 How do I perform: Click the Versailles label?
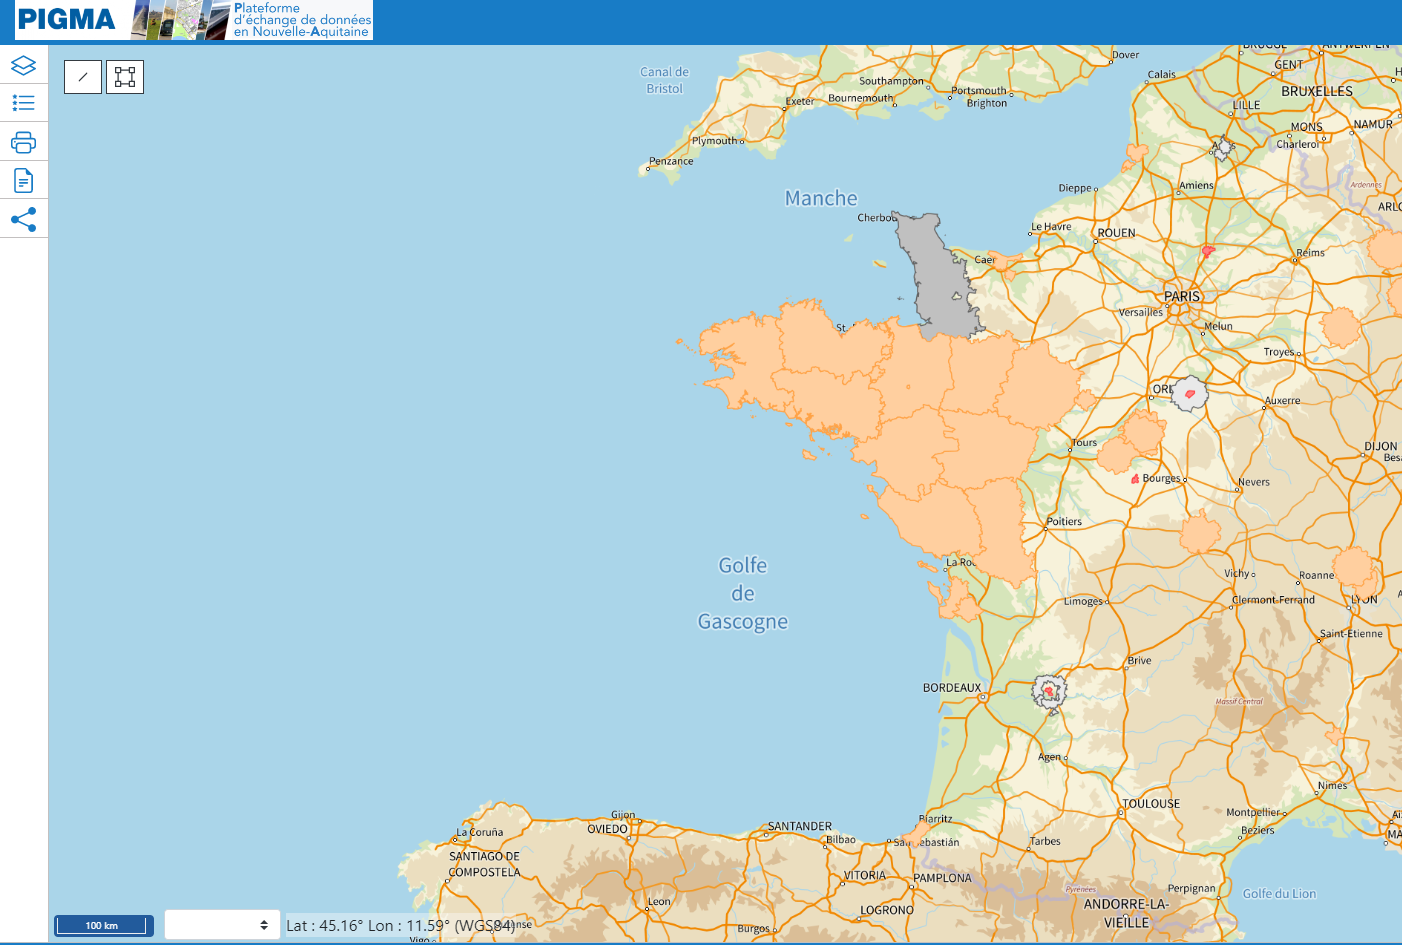coord(1141,313)
